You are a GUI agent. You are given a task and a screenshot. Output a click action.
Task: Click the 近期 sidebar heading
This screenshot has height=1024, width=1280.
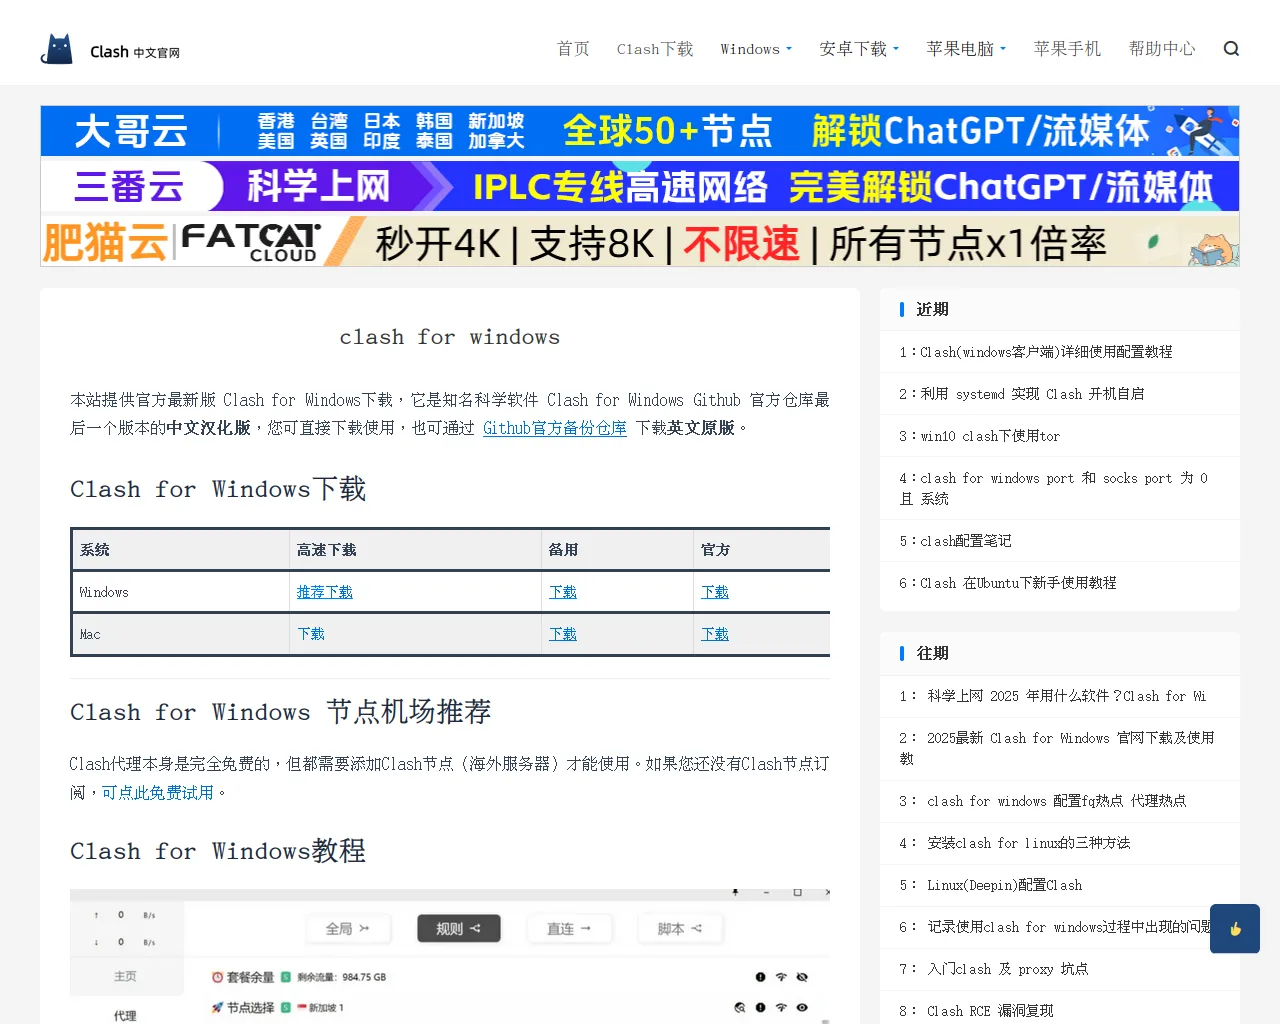click(x=932, y=309)
